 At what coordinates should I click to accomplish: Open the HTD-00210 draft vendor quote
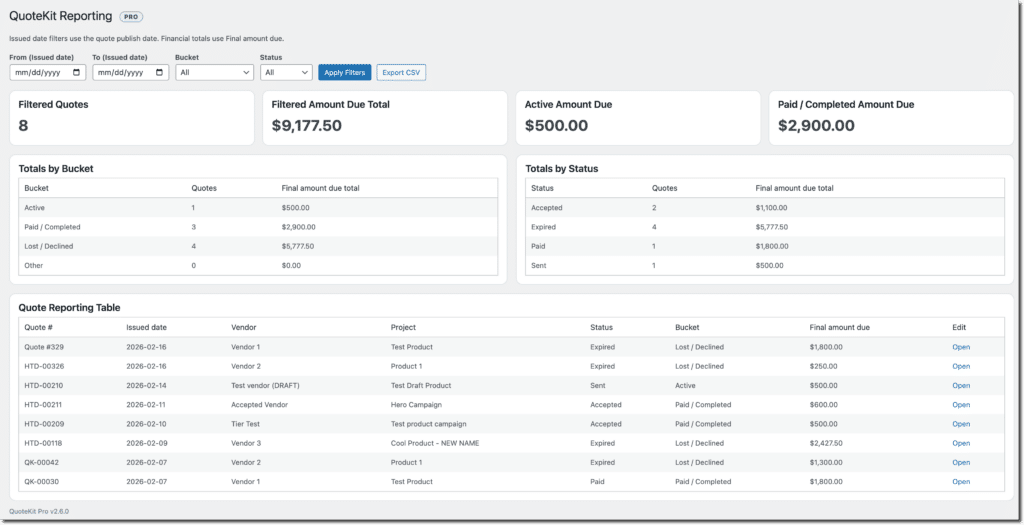tap(960, 385)
